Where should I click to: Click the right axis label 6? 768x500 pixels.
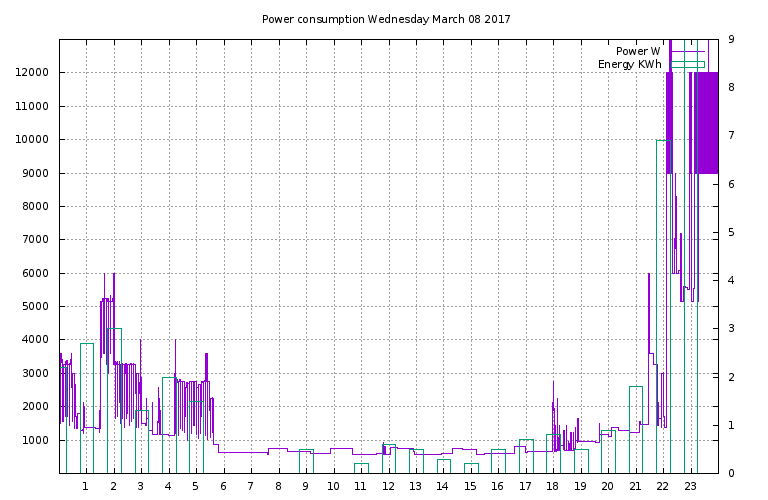(731, 184)
